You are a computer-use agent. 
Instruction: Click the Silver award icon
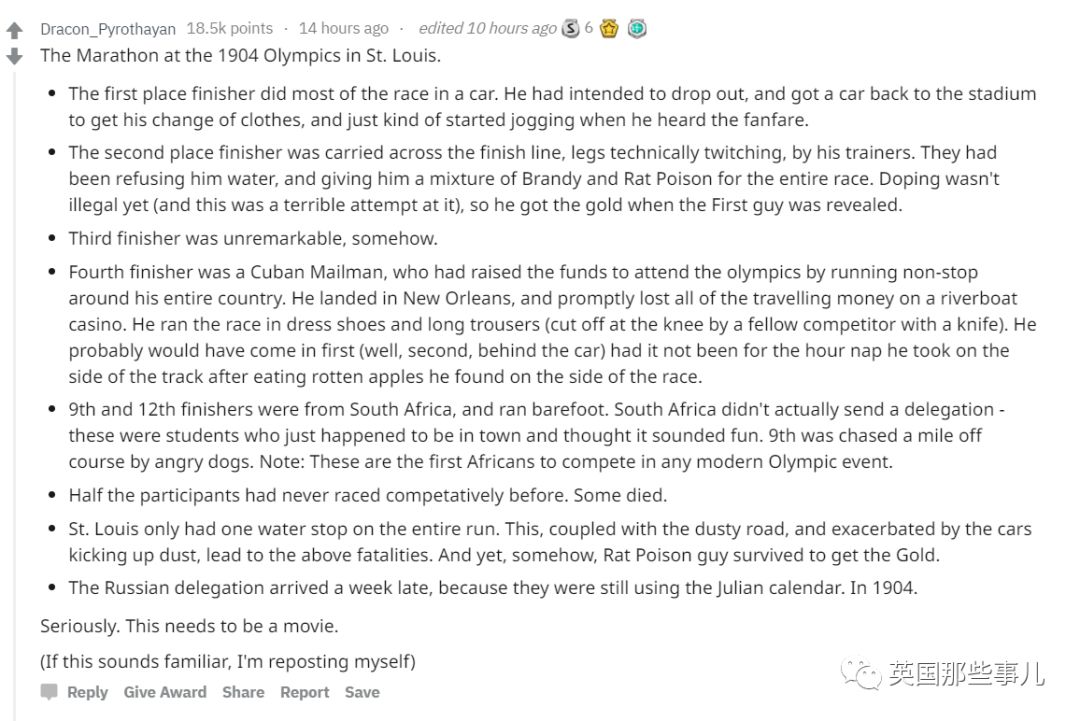pos(570,27)
